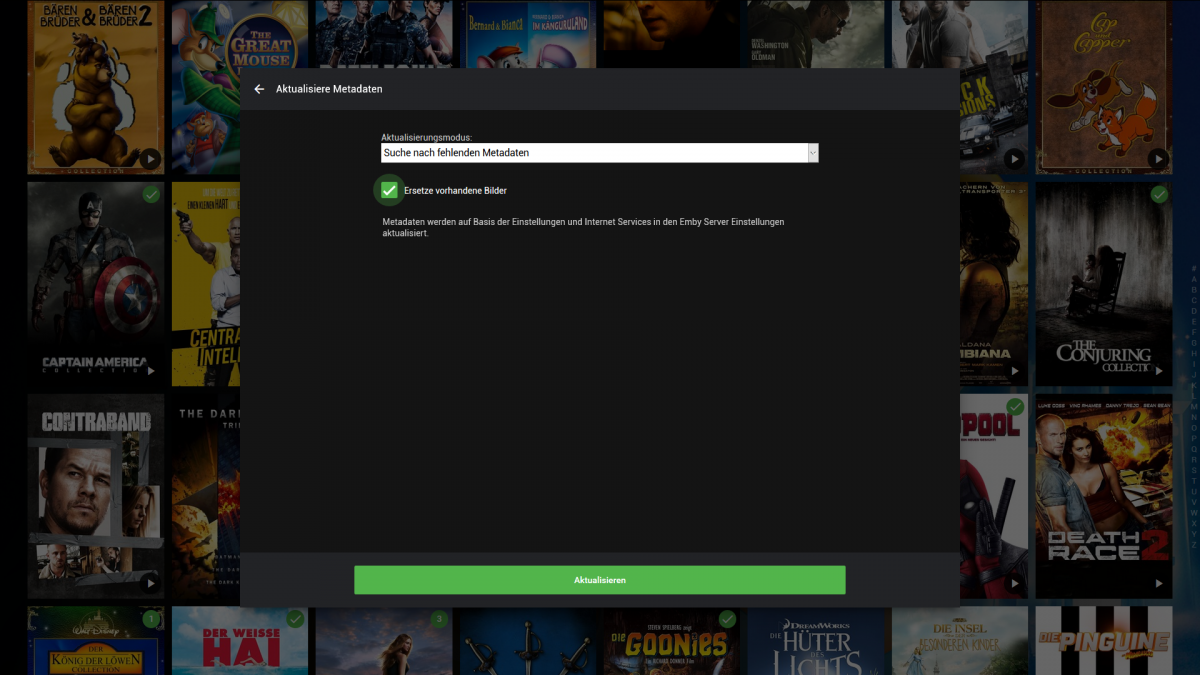Viewport: 1200px width, 675px height.
Task: Open Bernard & Bianca im Känguruland poster
Action: point(528,34)
